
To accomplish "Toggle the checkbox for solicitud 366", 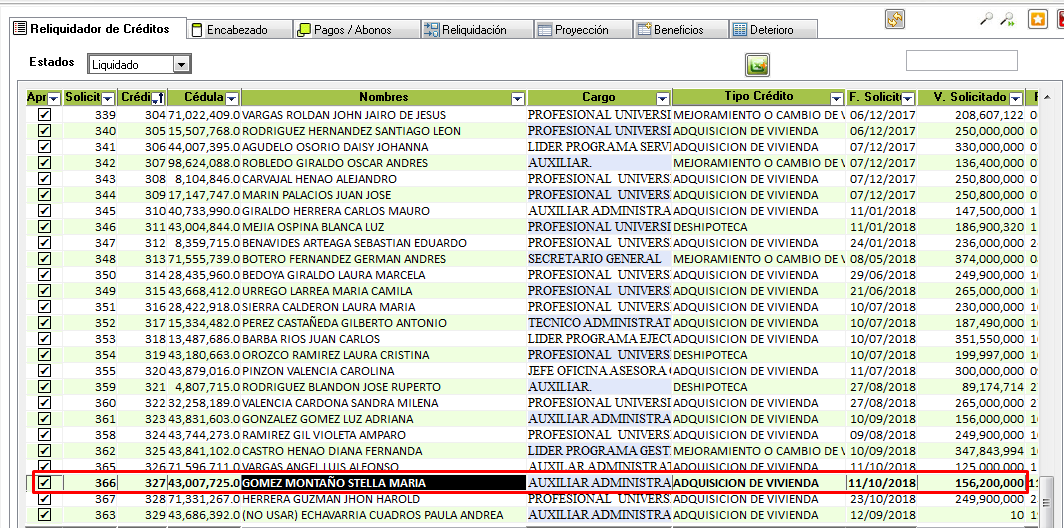I will (44, 483).
